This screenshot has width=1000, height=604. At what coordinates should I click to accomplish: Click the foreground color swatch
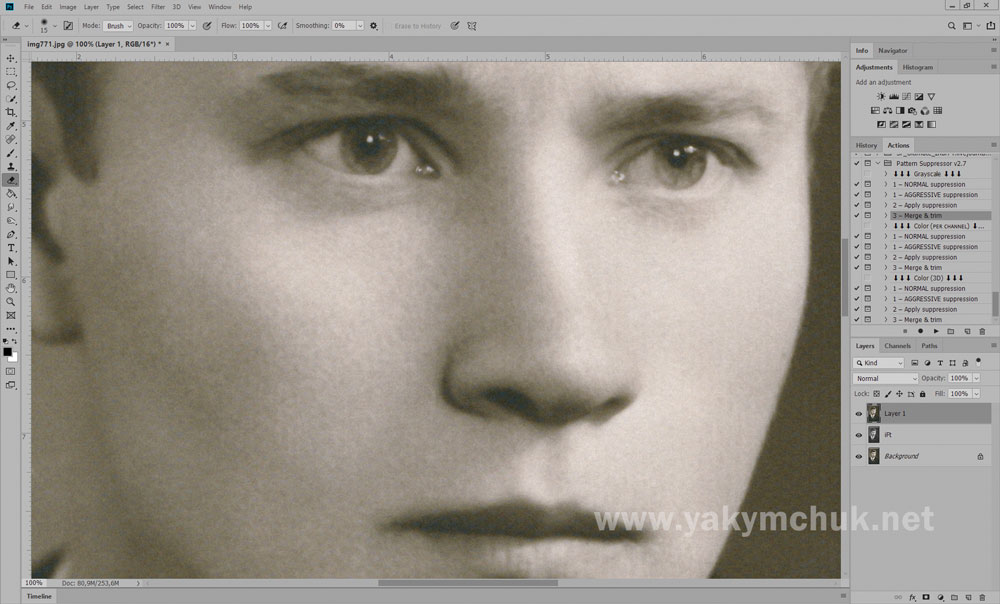[x=7, y=352]
